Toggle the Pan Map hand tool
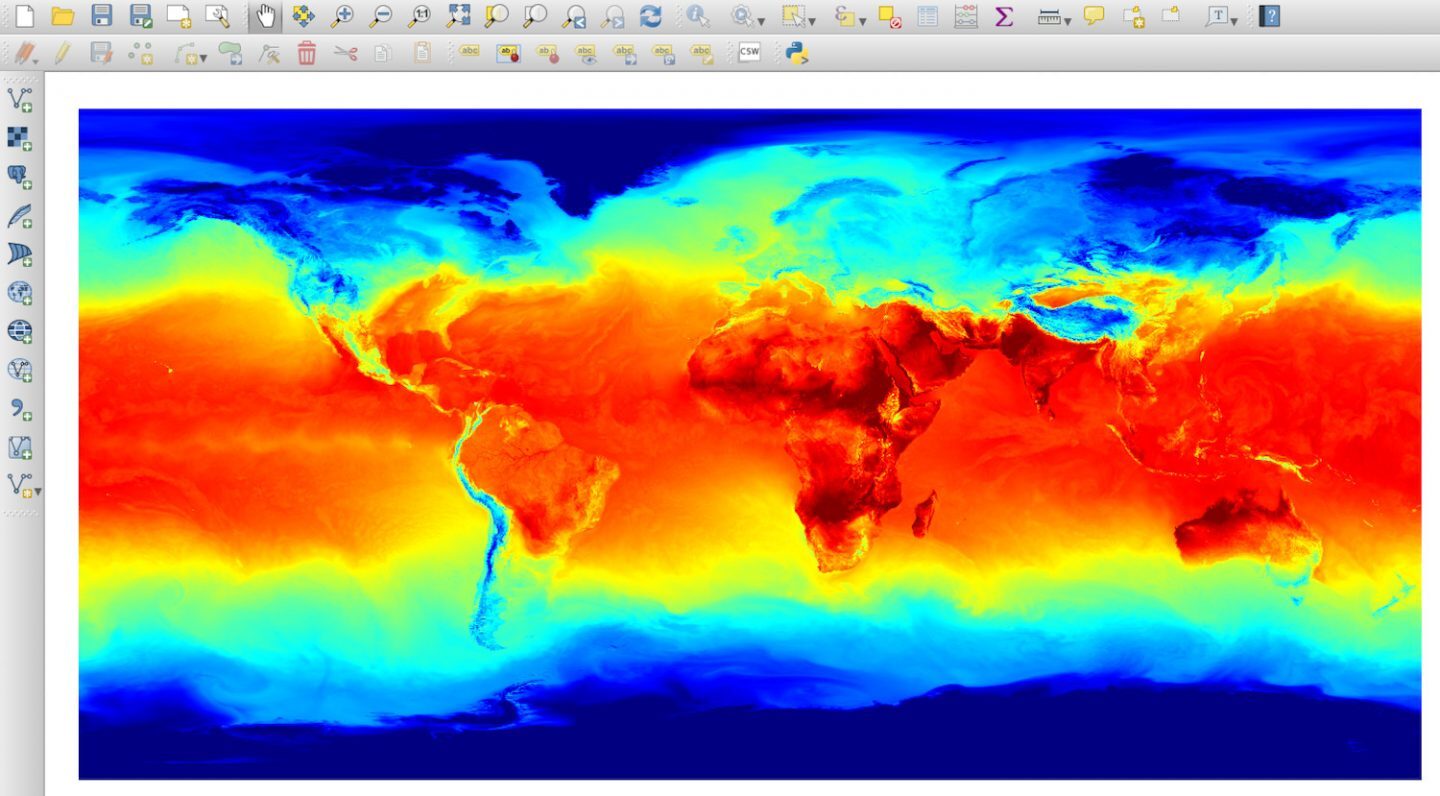The image size is (1440, 796). (265, 16)
